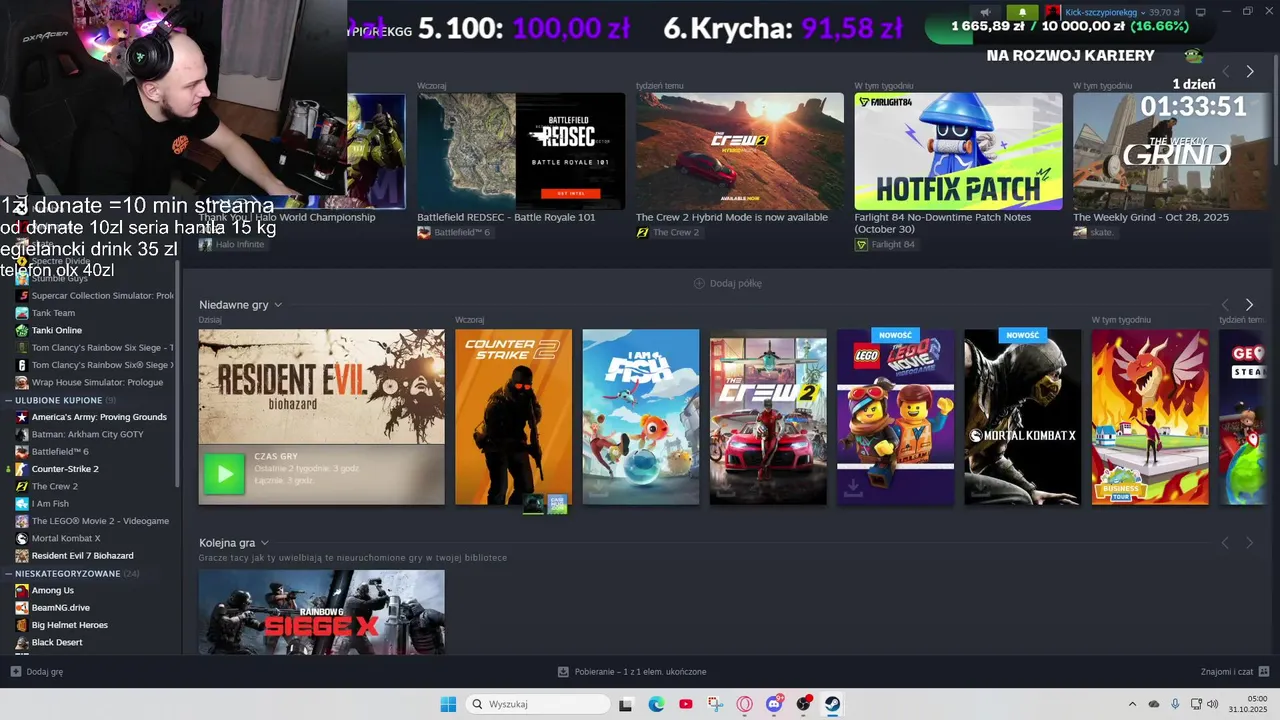Image resolution: width=1280 pixels, height=720 pixels.
Task: Go back in Niedawne gry shelf arrow
Action: point(1225,304)
